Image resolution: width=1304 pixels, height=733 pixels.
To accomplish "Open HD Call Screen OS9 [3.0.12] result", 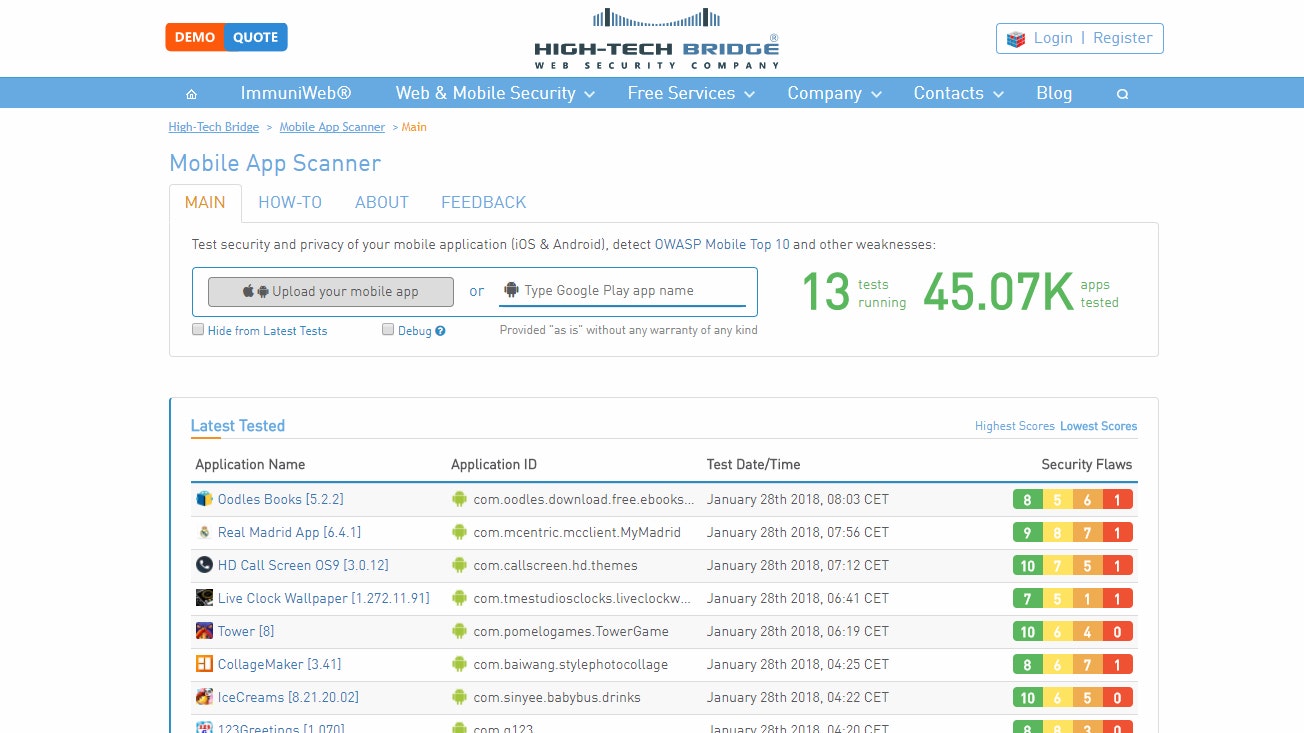I will pyautogui.click(x=303, y=565).
